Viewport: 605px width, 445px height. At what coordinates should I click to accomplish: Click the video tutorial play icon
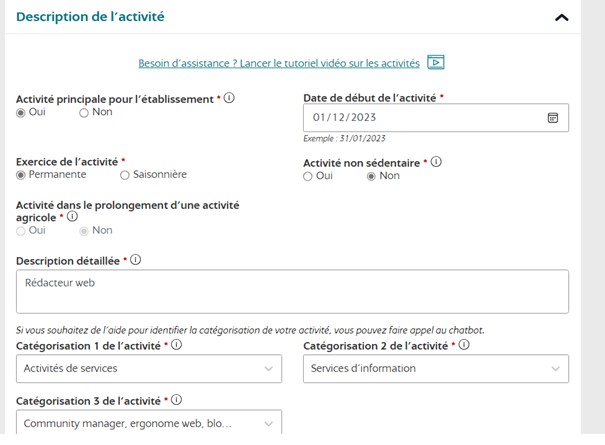436,62
